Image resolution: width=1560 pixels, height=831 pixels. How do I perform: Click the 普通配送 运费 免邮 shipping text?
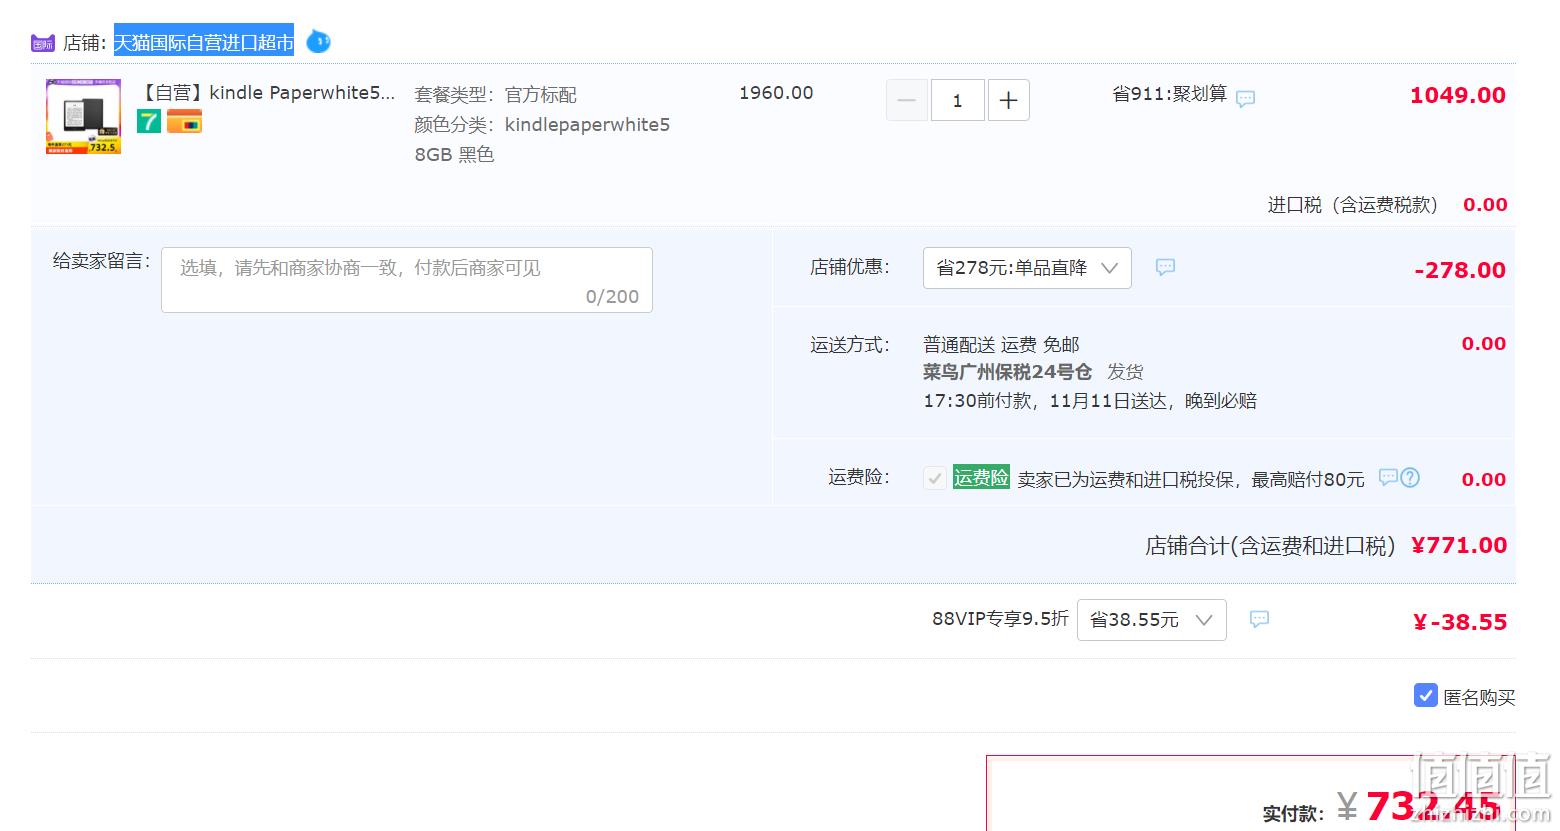(1001, 345)
